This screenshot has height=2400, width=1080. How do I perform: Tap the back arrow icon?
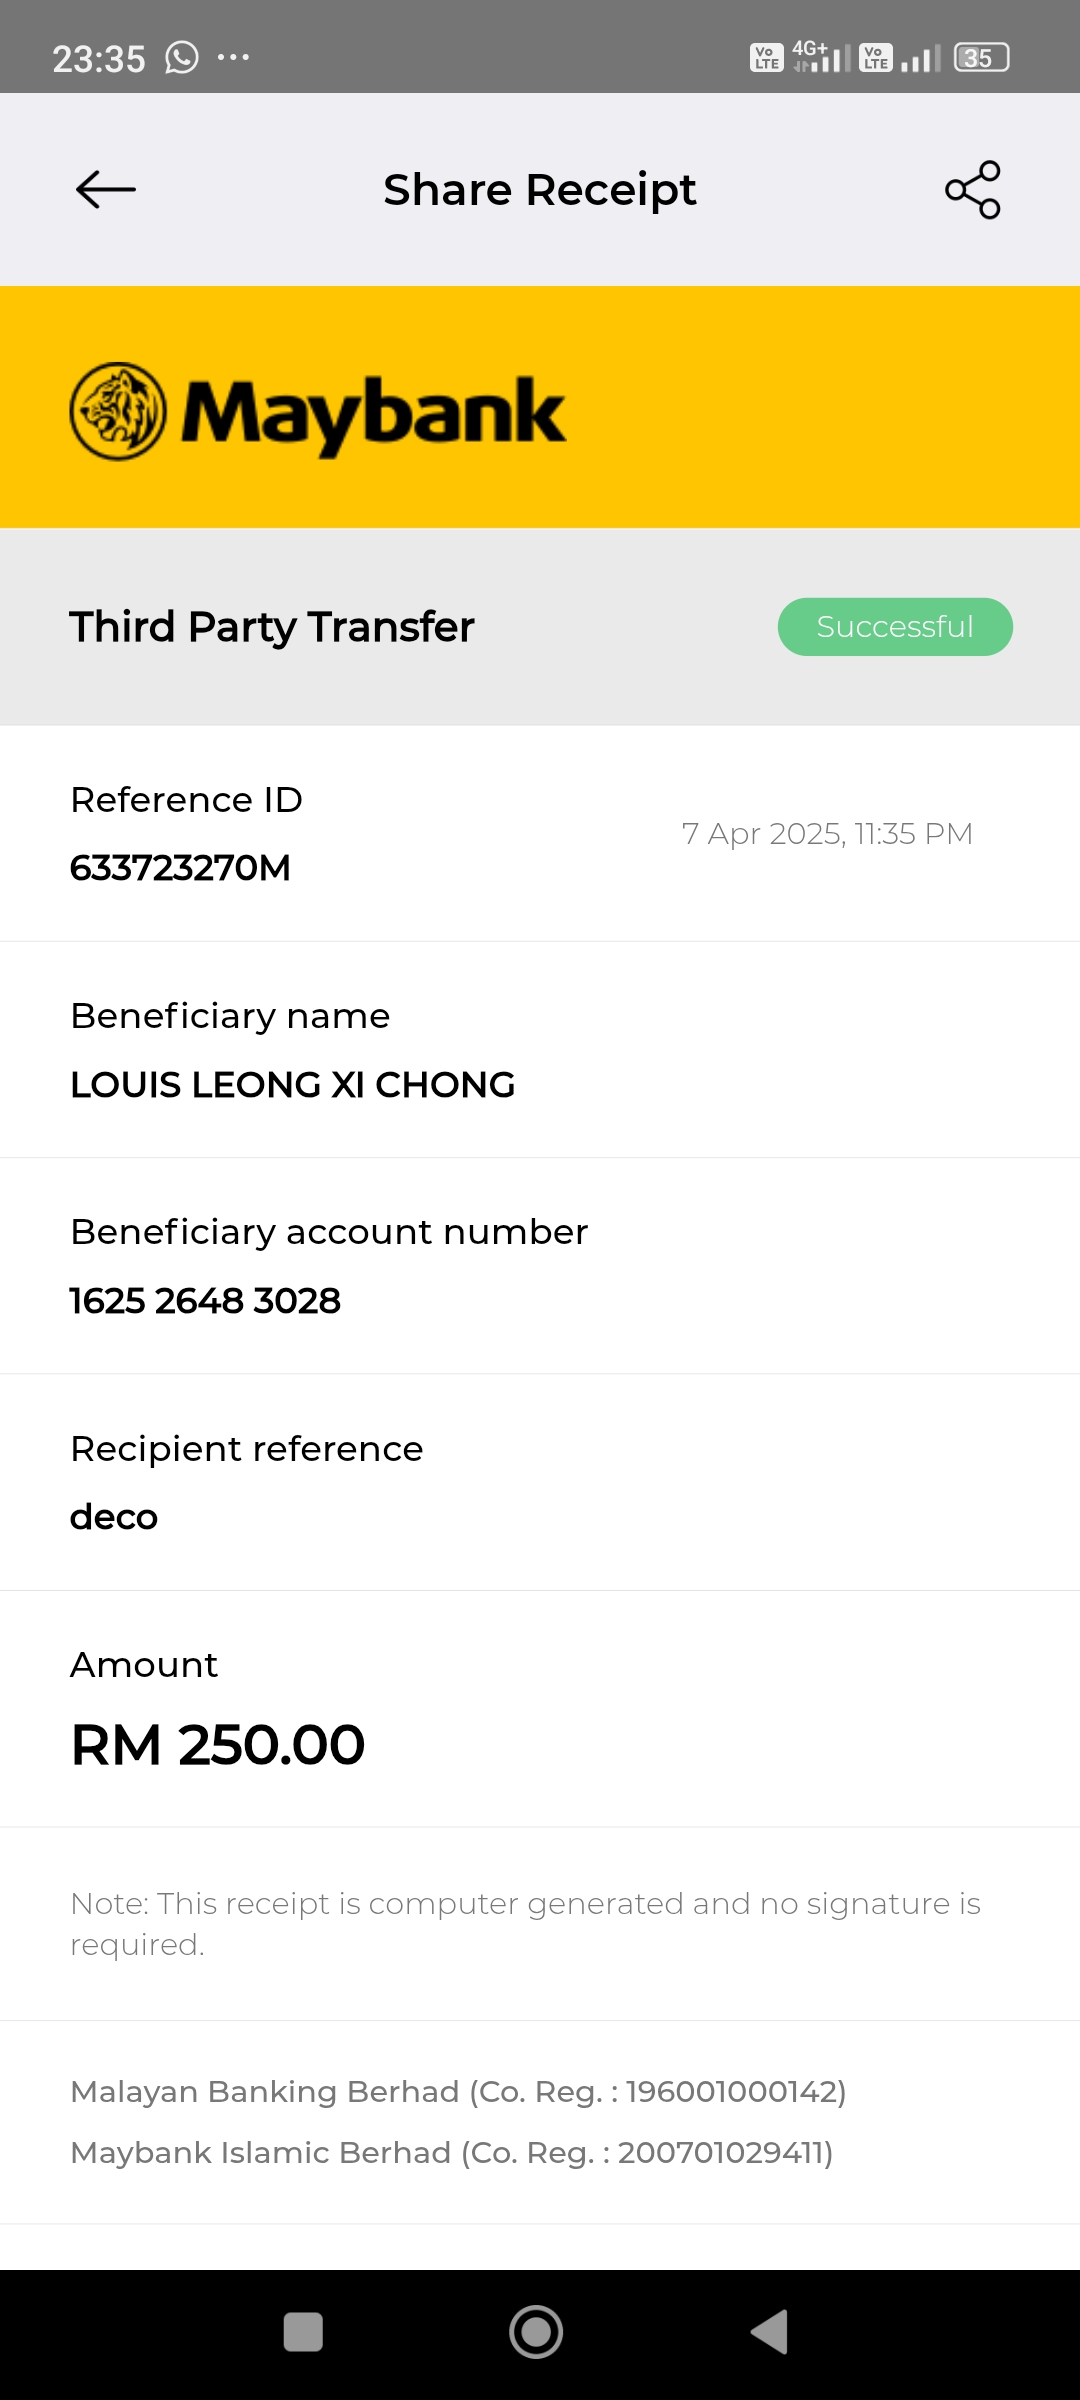(x=106, y=189)
